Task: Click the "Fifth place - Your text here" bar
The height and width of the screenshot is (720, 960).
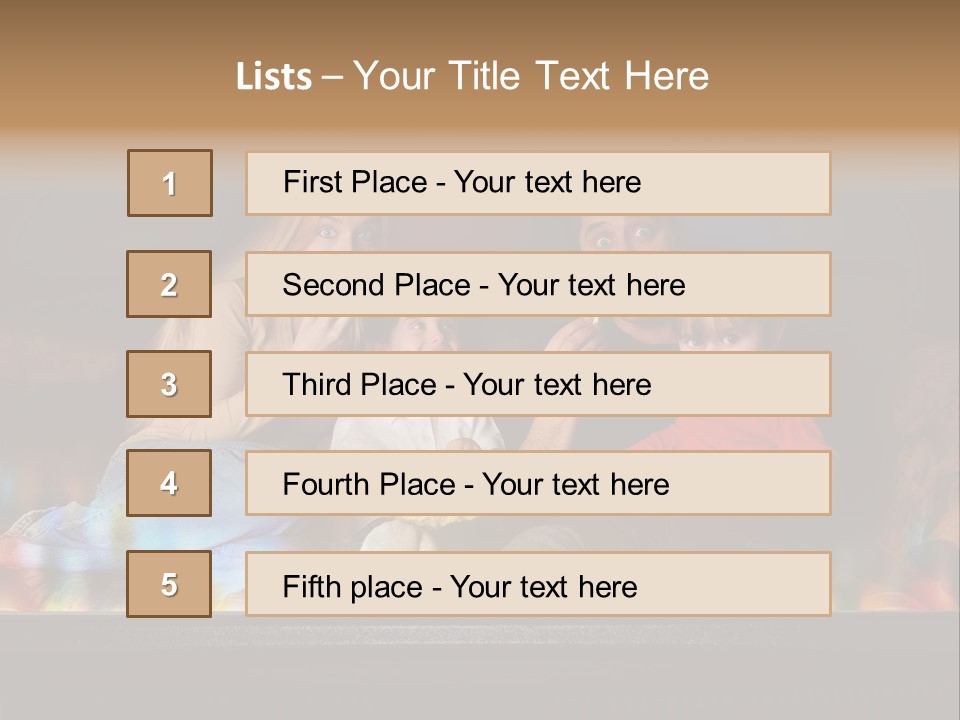Action: [x=538, y=585]
